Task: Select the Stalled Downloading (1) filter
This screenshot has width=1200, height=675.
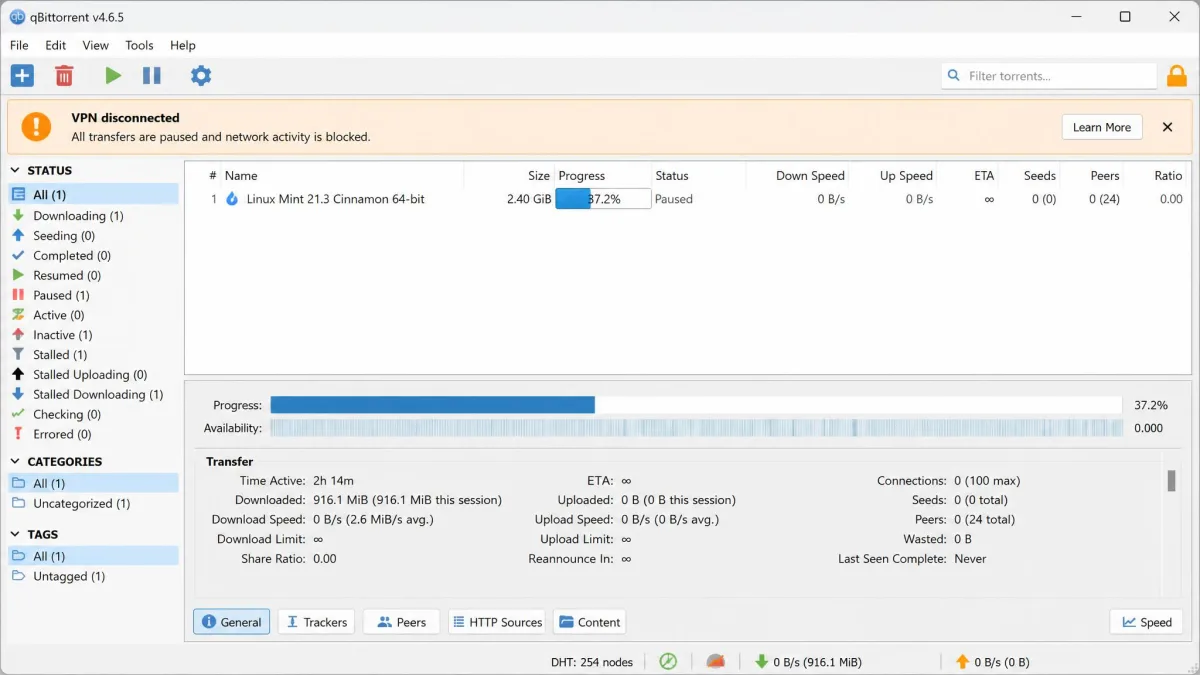Action: pos(94,394)
